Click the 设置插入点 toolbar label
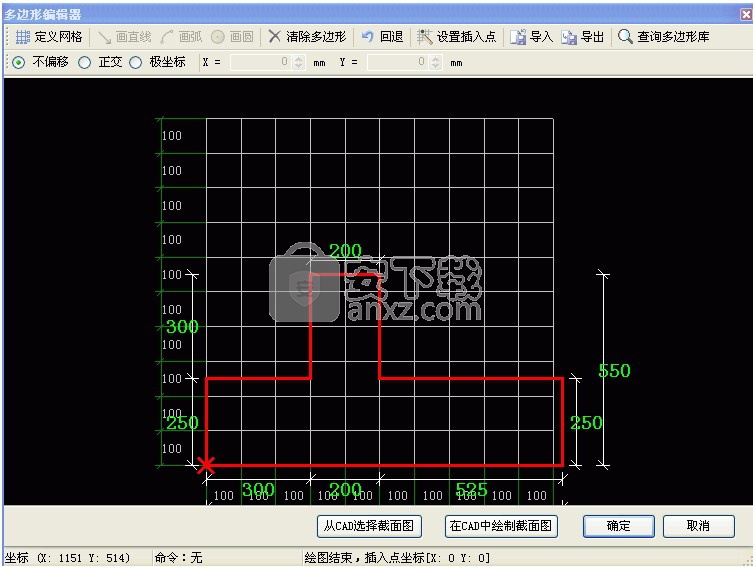Image resolution: width=755 pixels, height=567 pixels. [466, 37]
